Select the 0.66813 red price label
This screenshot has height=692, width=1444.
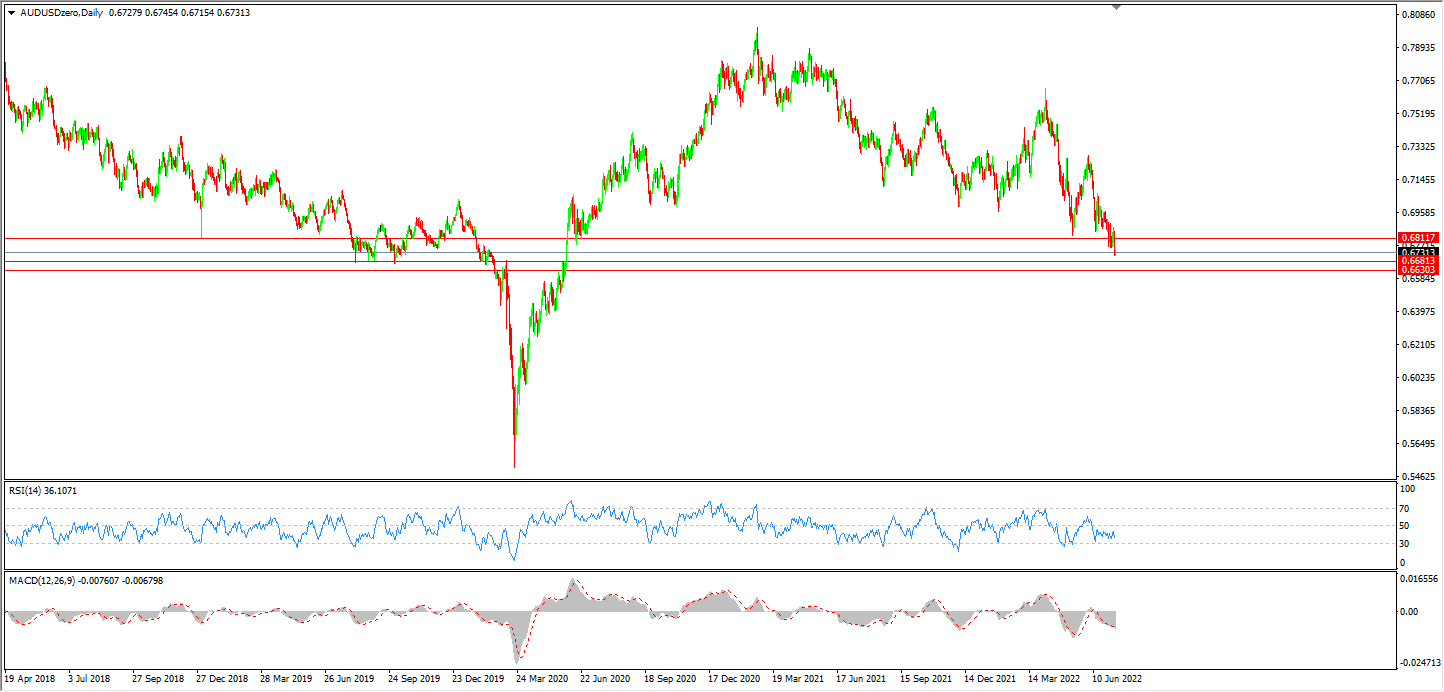tap(1418, 261)
